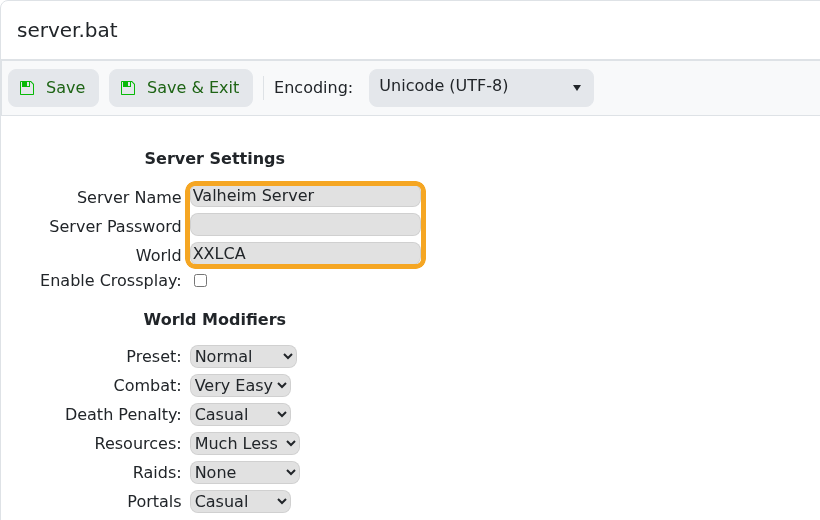Click the Save & Exit button
This screenshot has width=820, height=520.
click(x=181, y=88)
